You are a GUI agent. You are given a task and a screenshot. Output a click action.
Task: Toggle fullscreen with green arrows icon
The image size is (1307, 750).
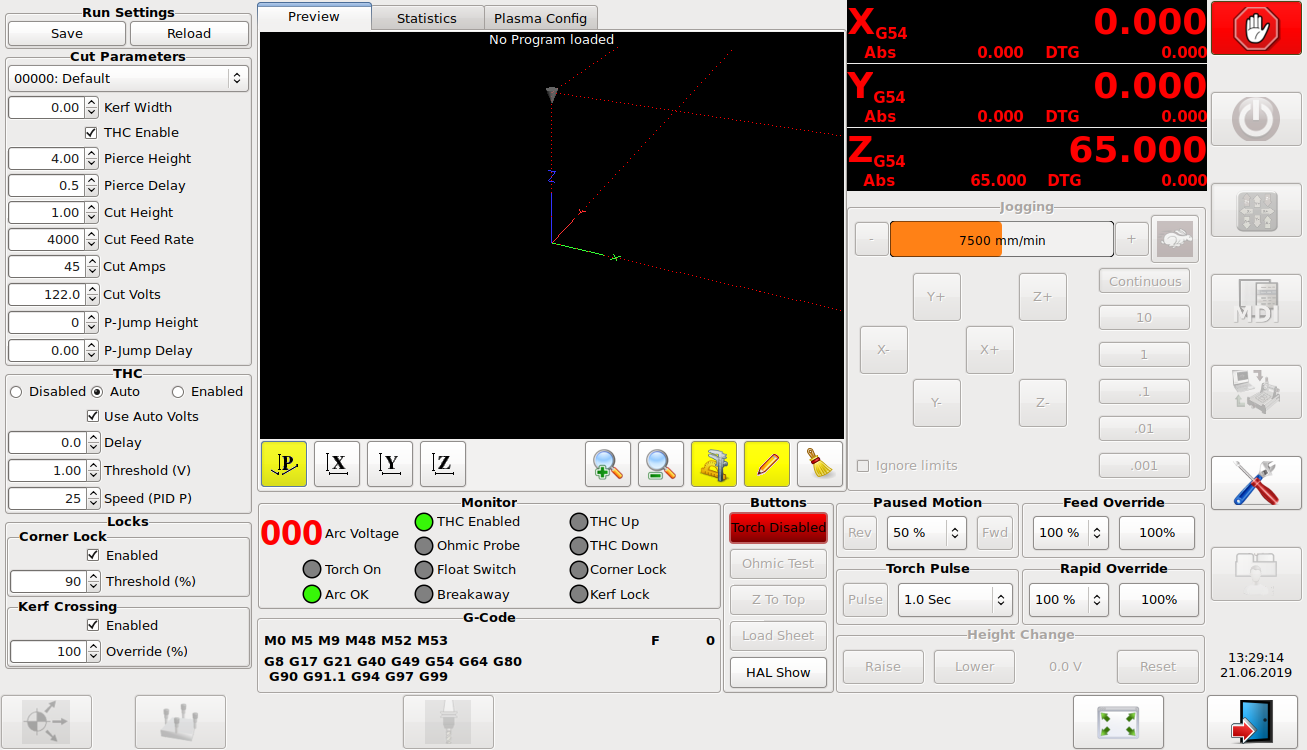1118,722
